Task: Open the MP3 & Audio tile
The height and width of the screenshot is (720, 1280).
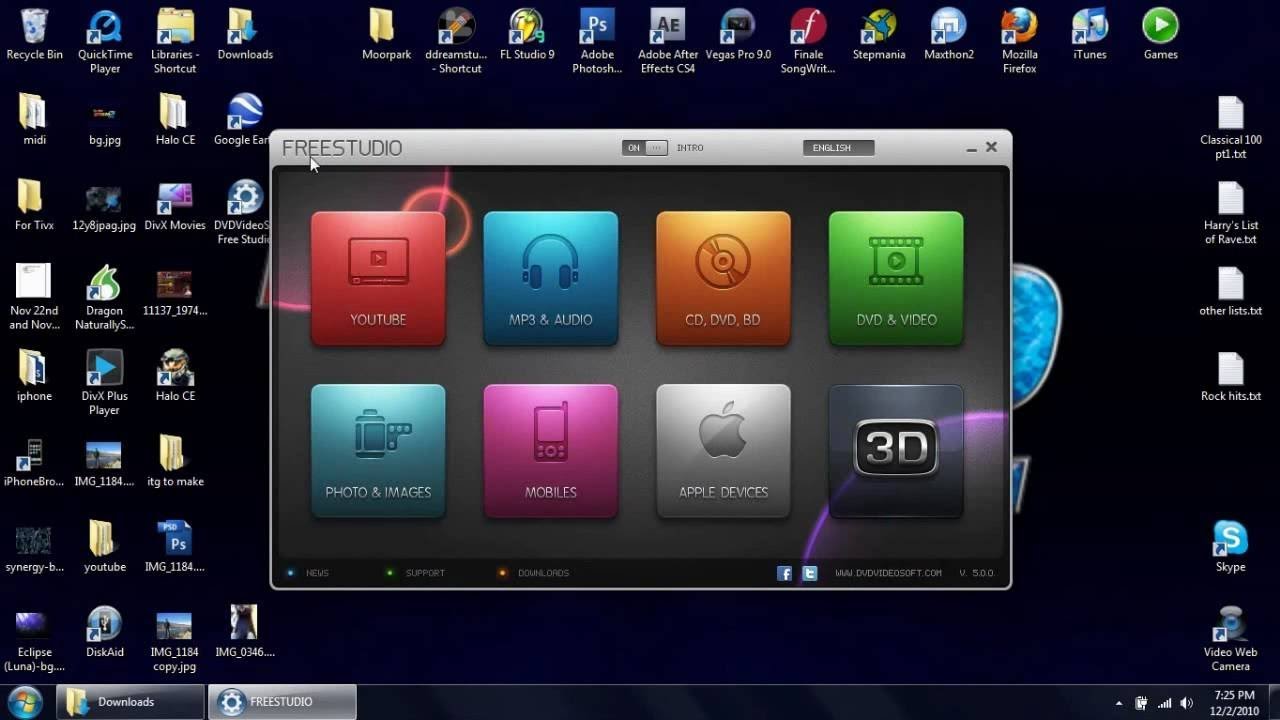Action: [x=551, y=278]
